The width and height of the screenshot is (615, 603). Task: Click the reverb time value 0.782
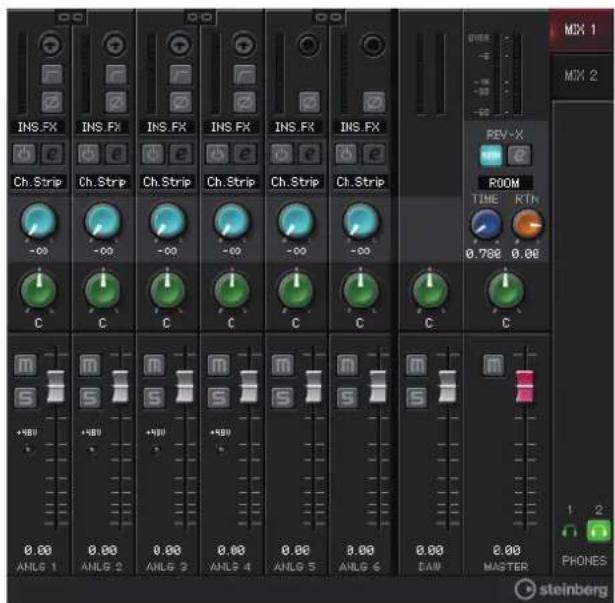click(483, 254)
